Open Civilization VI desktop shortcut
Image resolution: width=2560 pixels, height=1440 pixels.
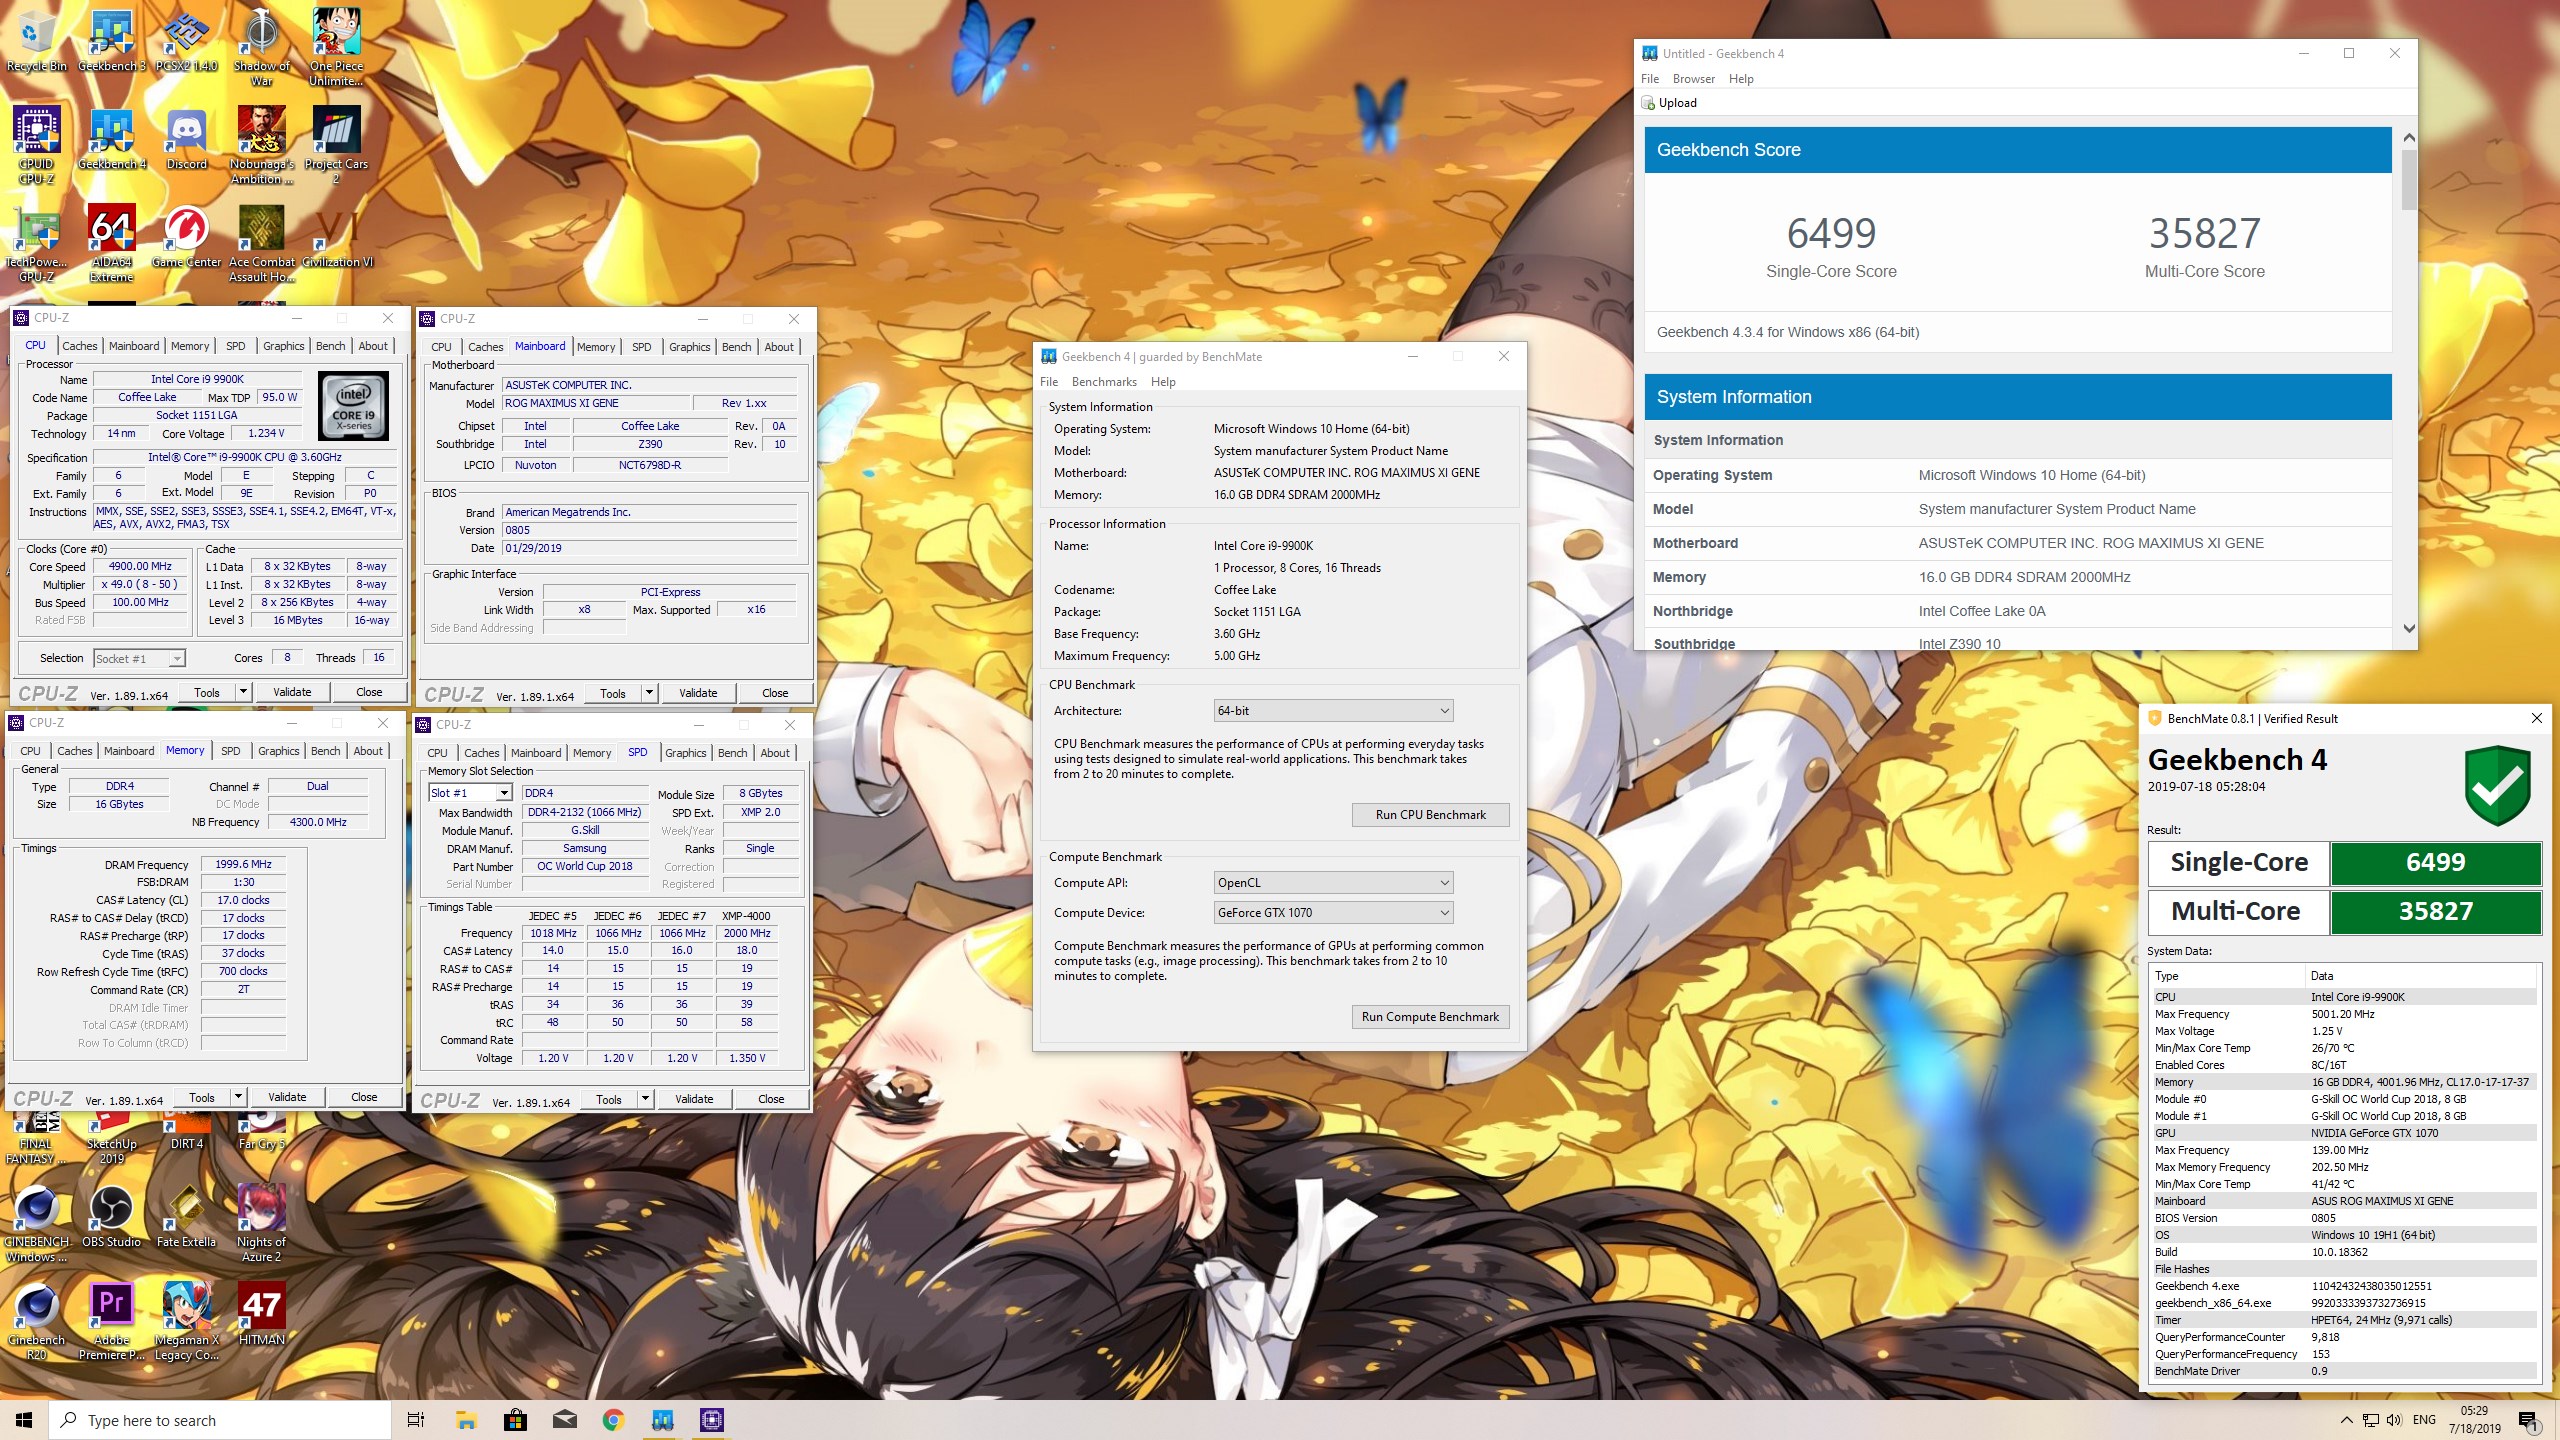coord(337,236)
